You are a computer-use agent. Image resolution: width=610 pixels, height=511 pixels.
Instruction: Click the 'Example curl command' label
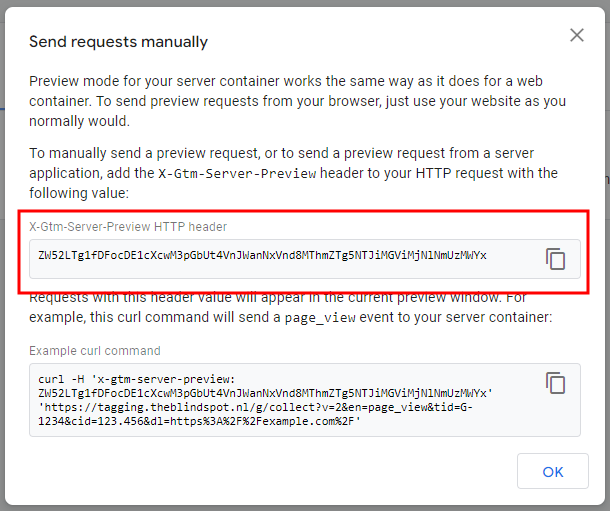[94, 351]
